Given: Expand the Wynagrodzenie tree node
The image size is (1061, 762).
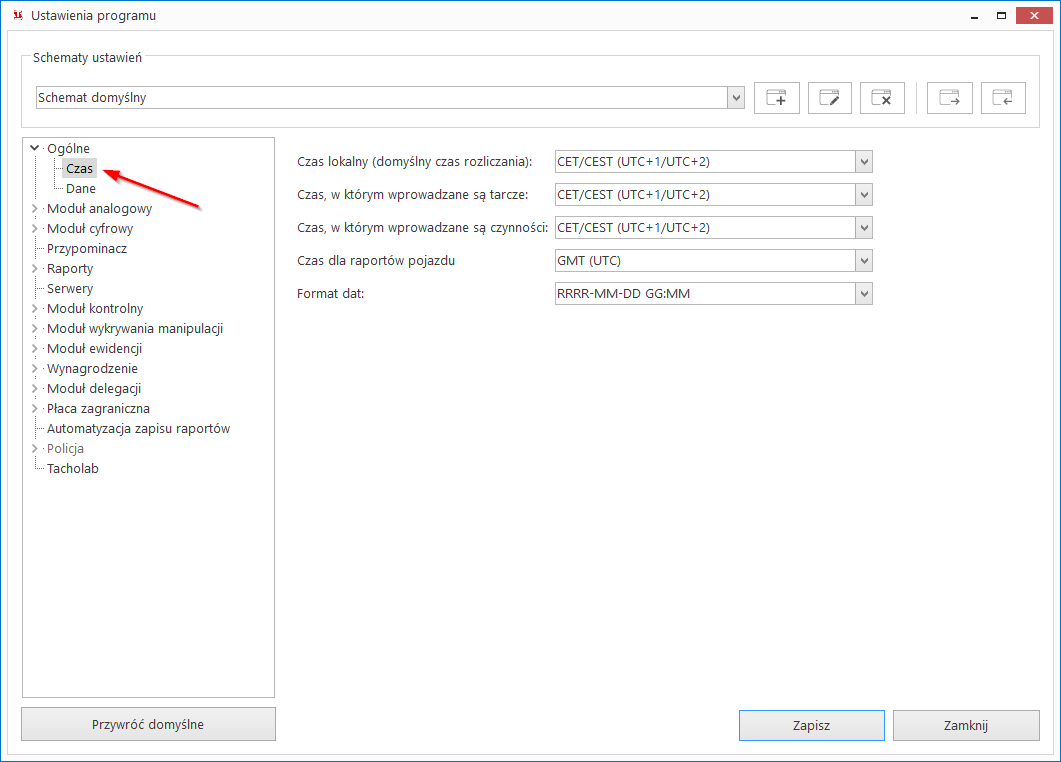Looking at the screenshot, I should click(x=35, y=369).
